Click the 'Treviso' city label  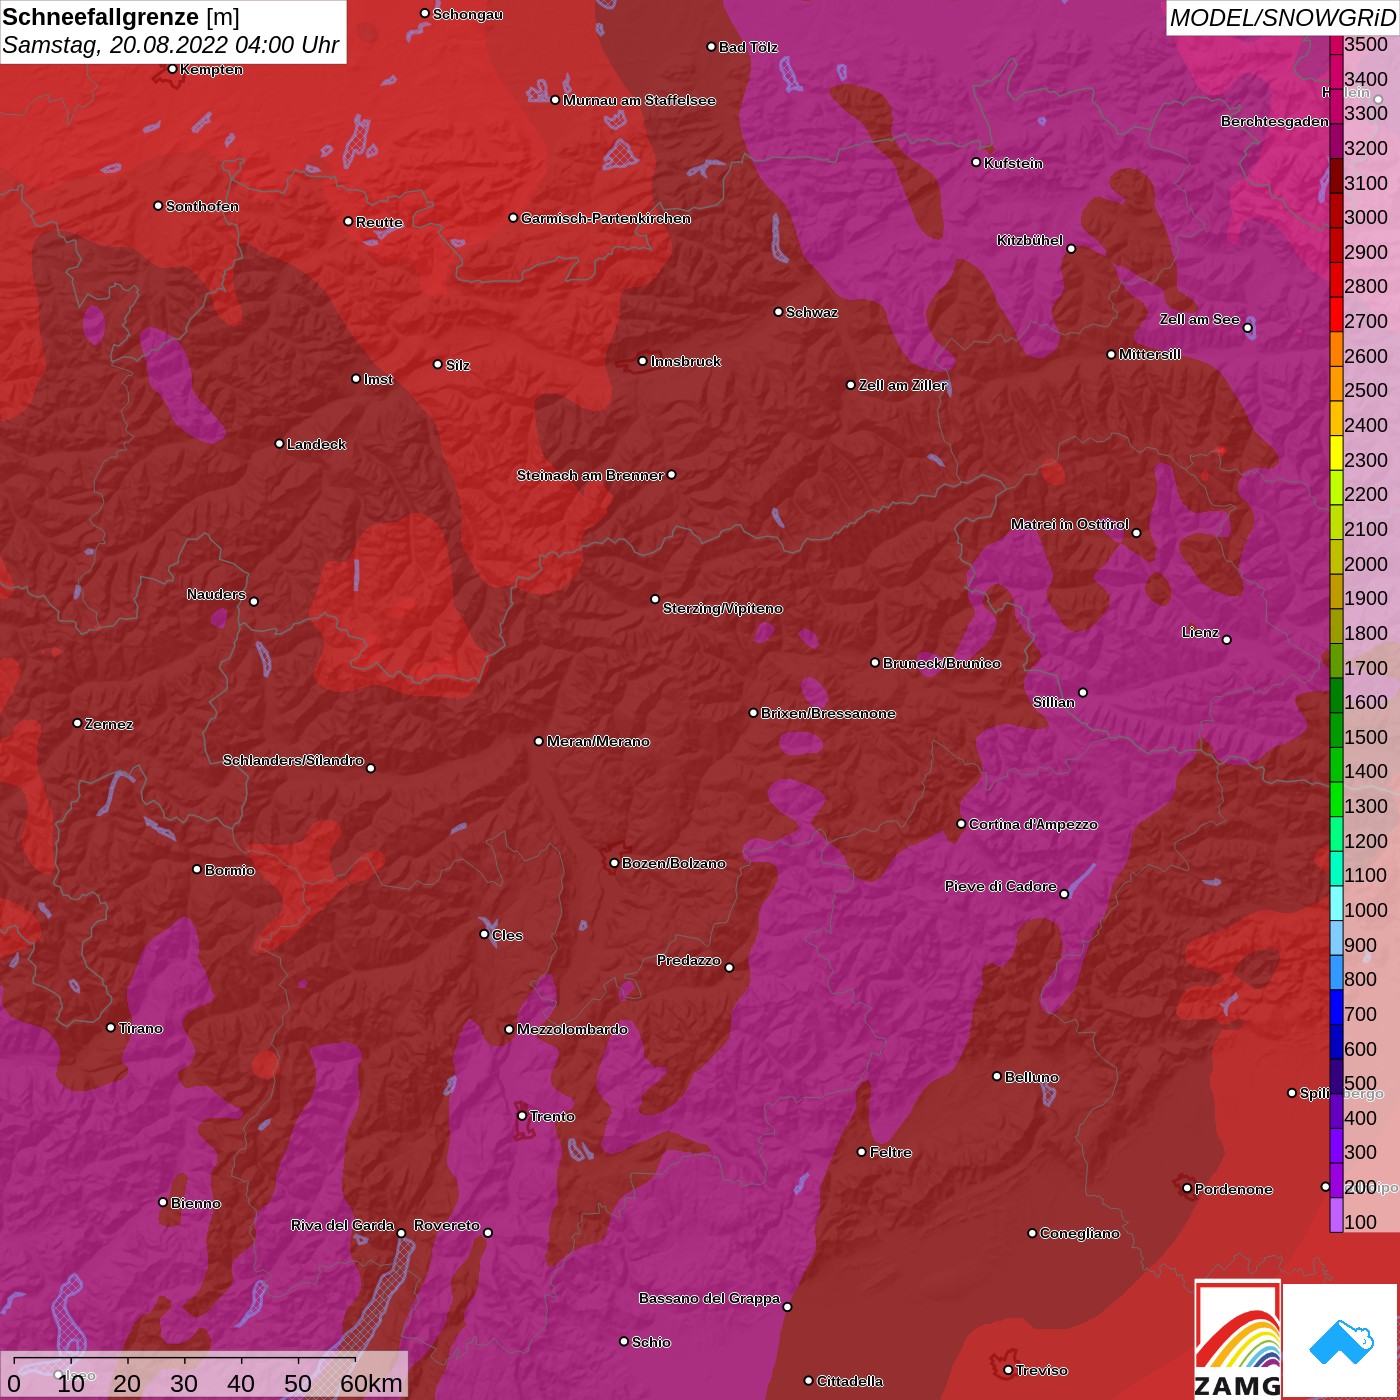tap(1042, 1370)
